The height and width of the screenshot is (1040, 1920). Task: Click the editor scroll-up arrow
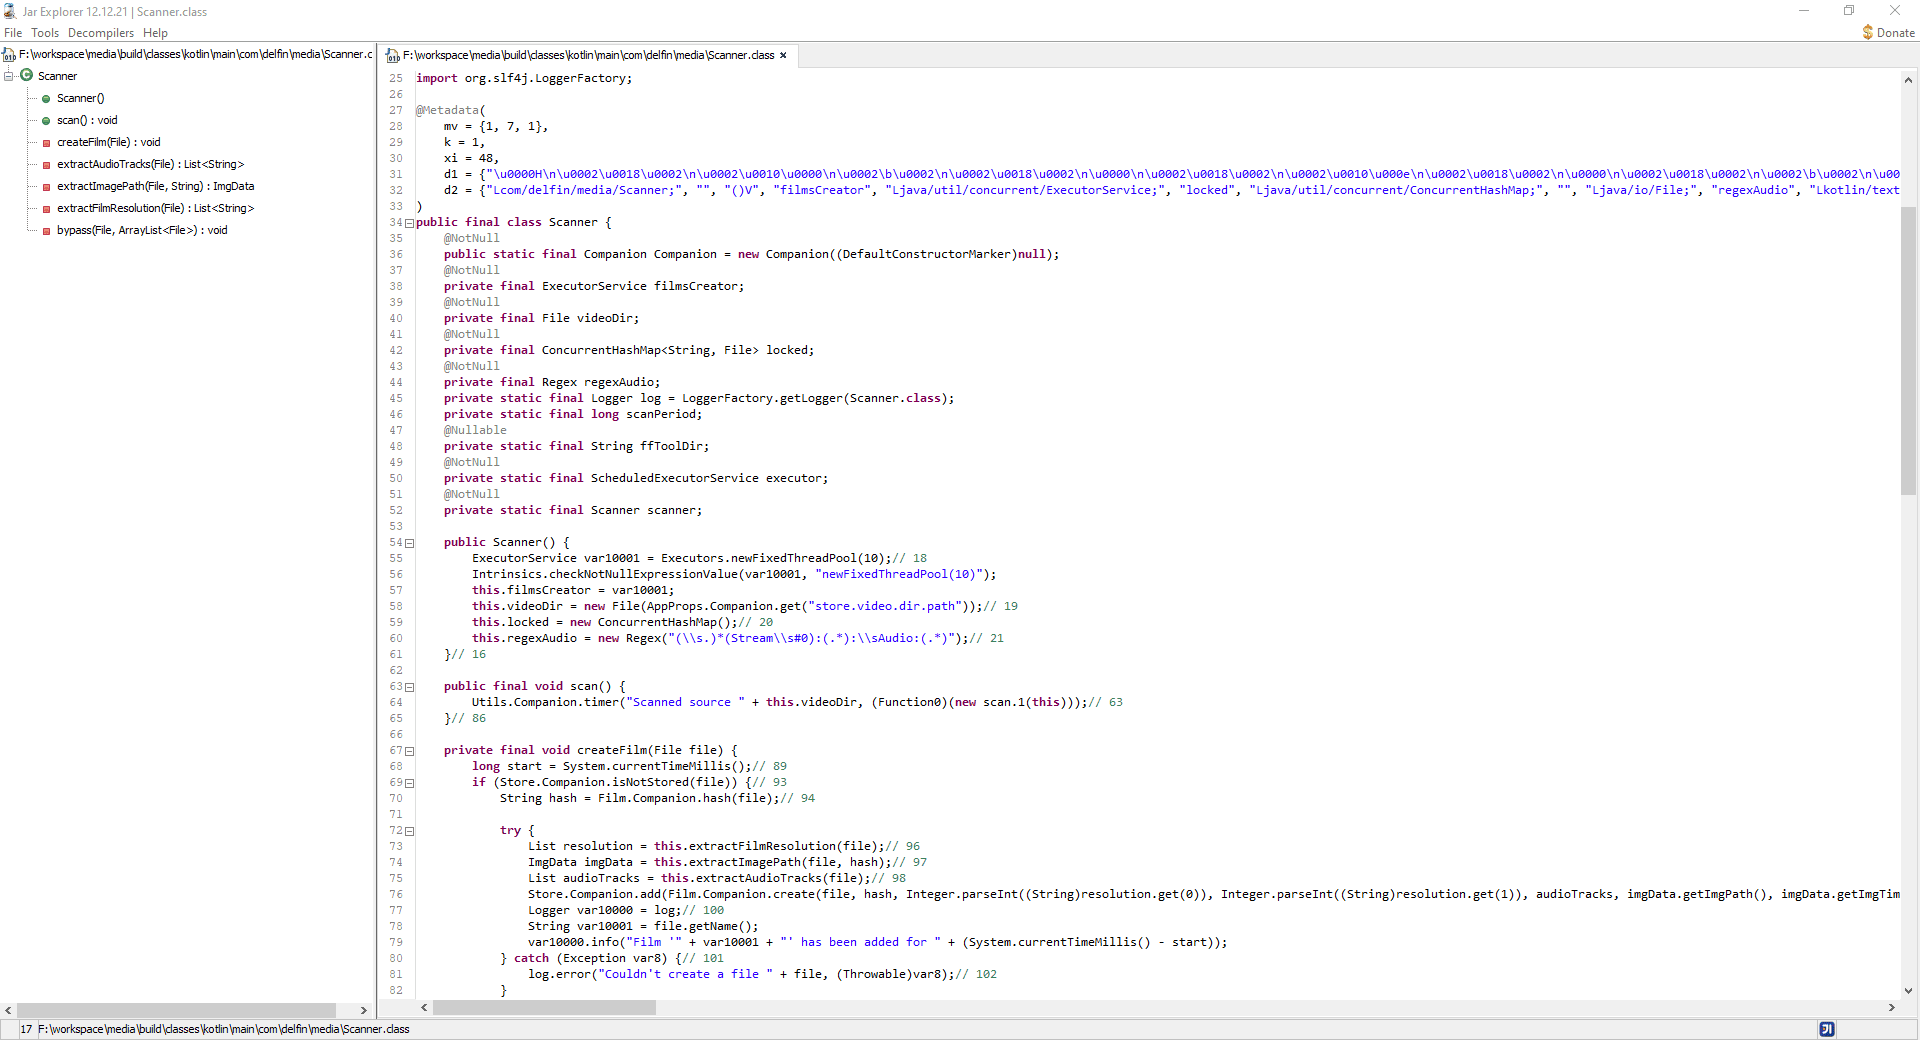pyautogui.click(x=1908, y=80)
